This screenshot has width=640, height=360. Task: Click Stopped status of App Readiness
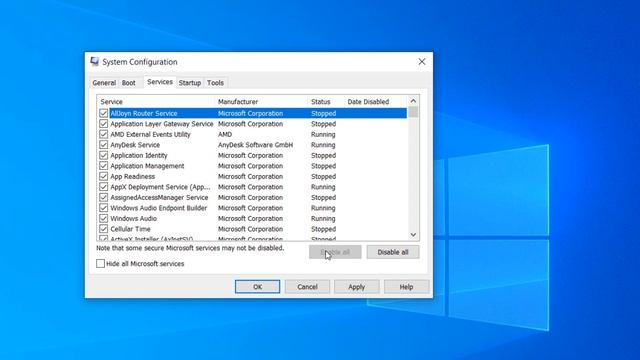324,176
